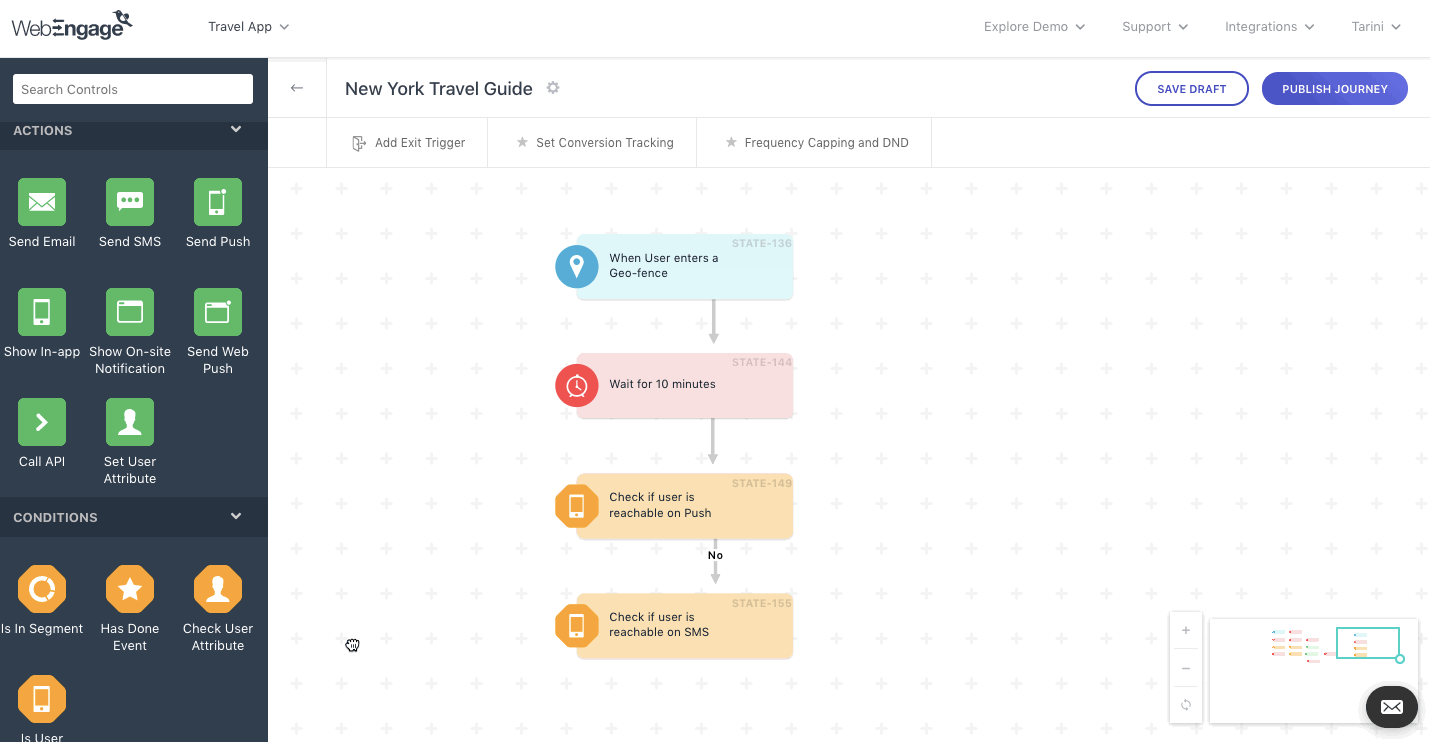Click the PUBLISH JOURNEY button

tap(1335, 89)
